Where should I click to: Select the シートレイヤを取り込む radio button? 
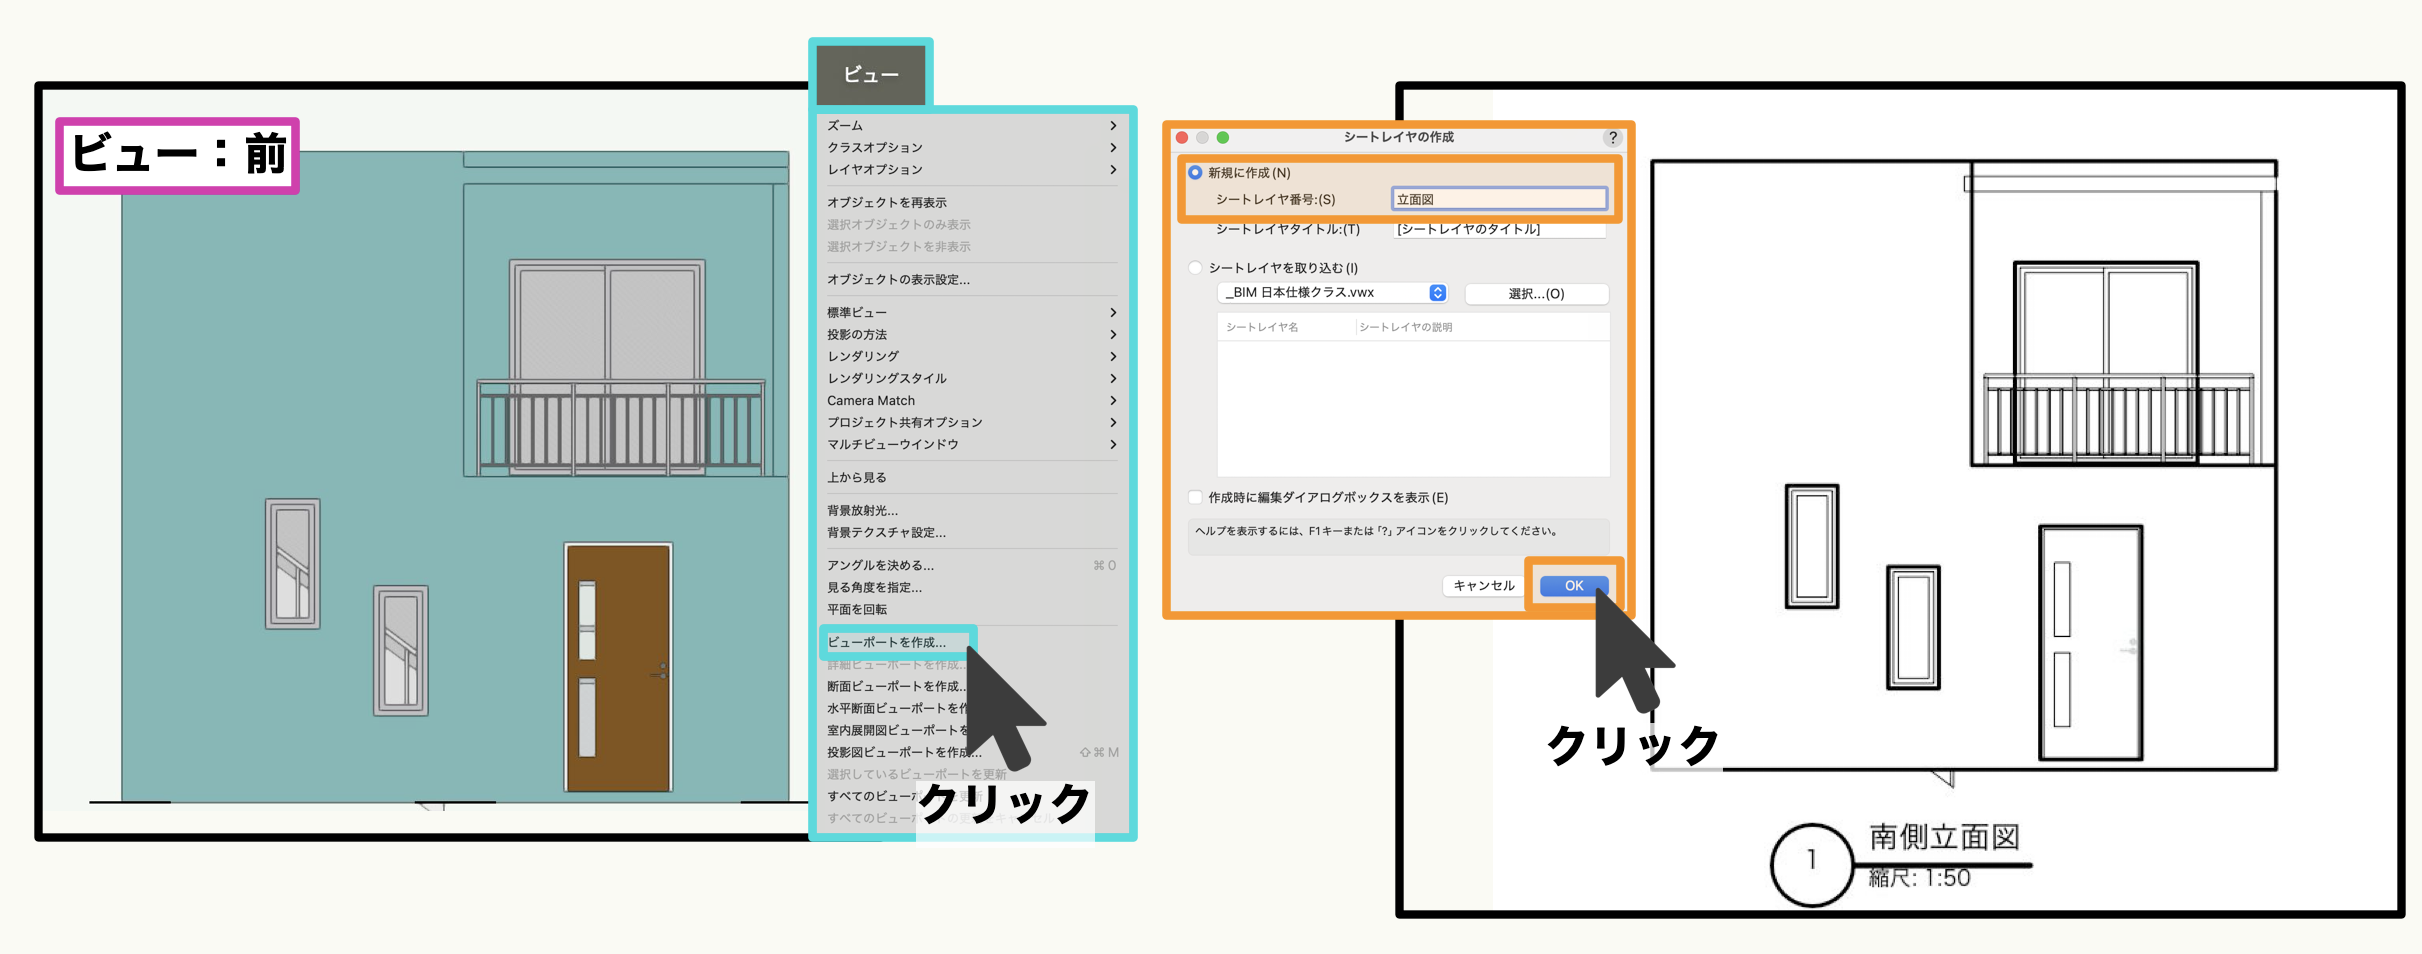(1195, 268)
